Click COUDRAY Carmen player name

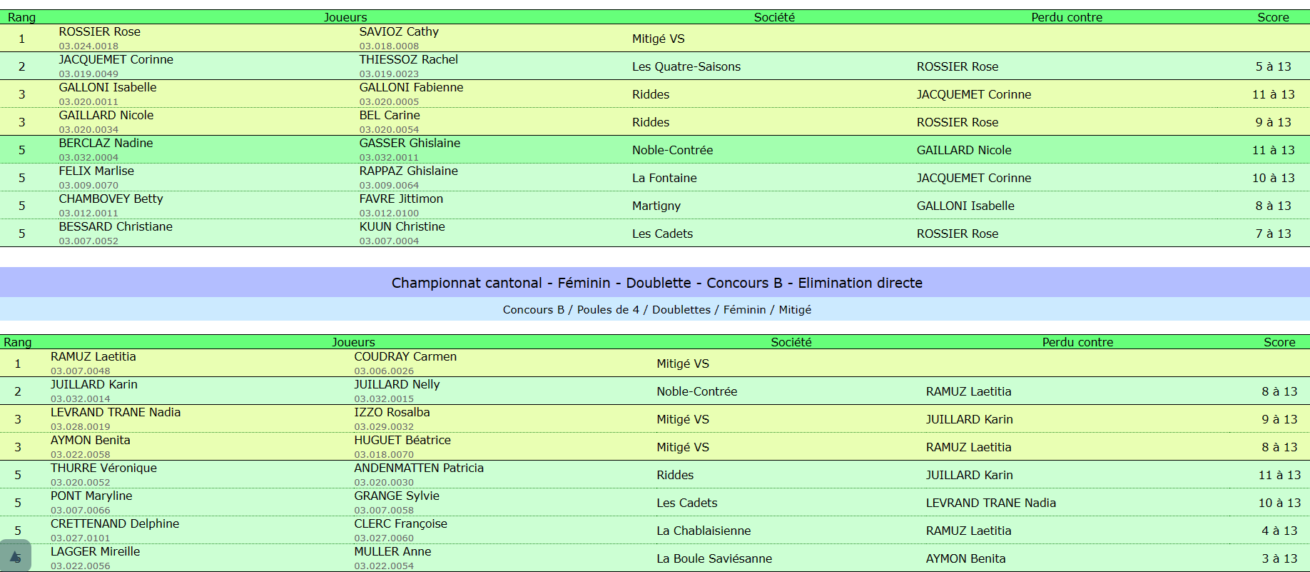405,357
